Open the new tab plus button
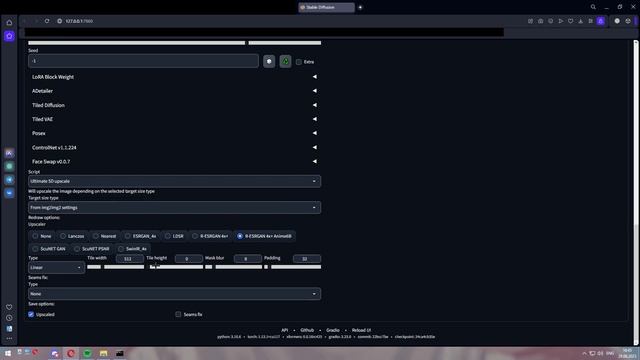 (x=360, y=7)
